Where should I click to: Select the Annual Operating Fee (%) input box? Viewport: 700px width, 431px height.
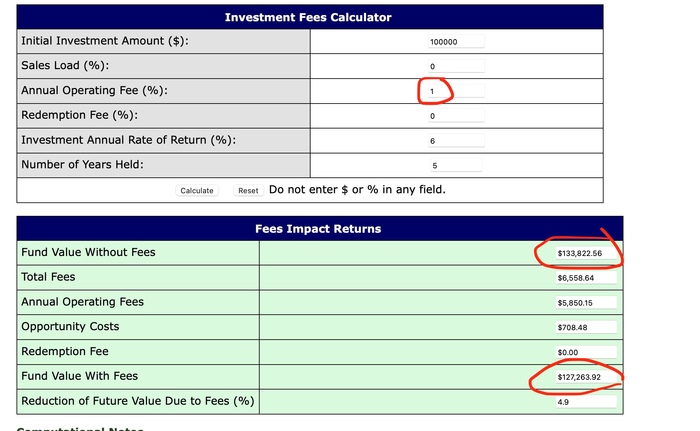click(456, 91)
